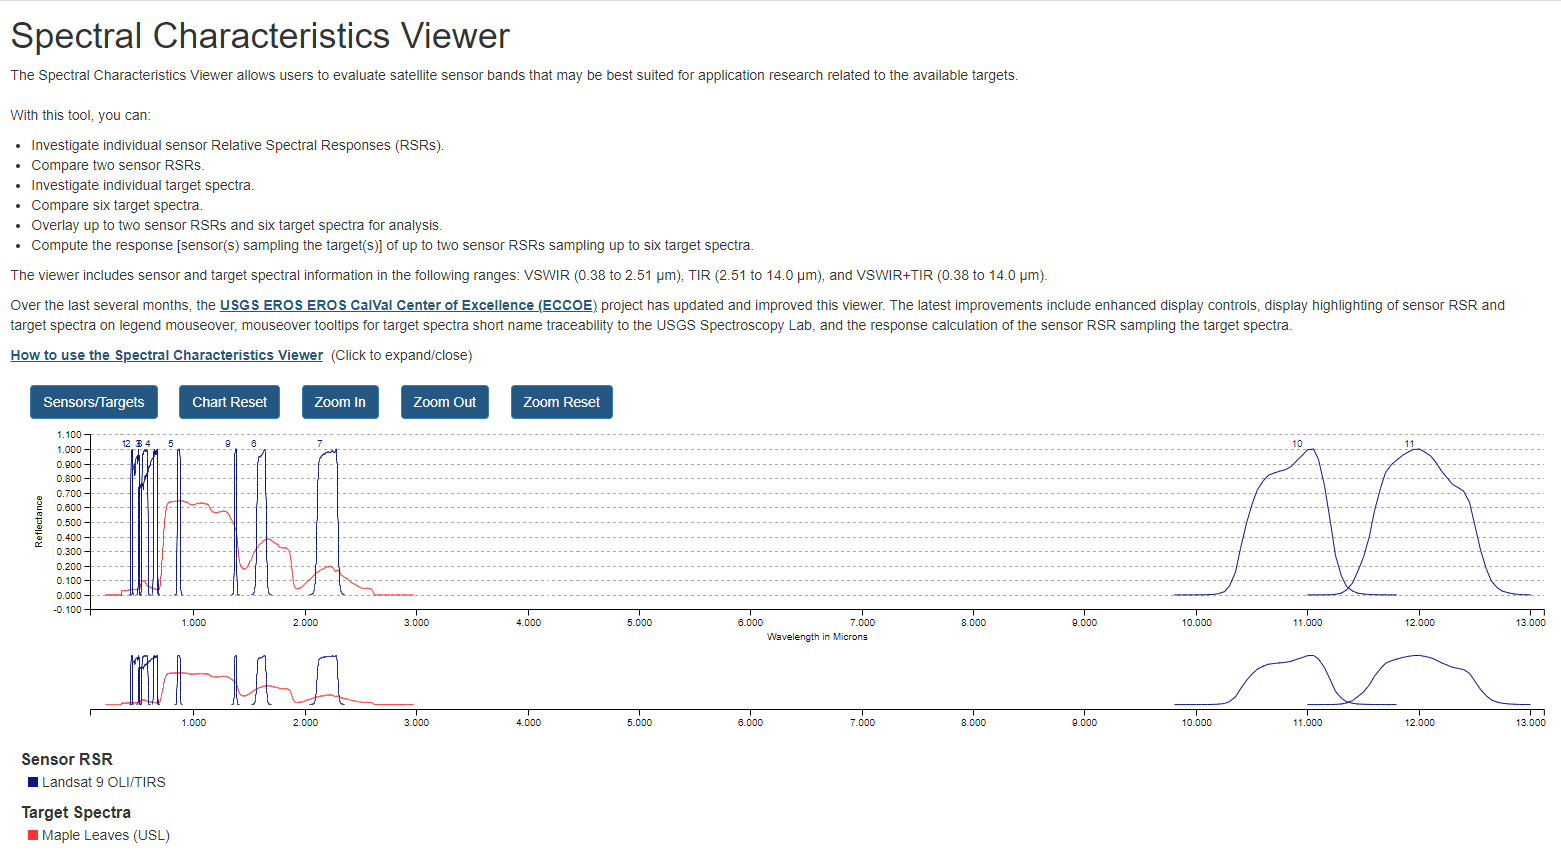Click the Reflectance axis label
The height and width of the screenshot is (850, 1561).
click(37, 521)
